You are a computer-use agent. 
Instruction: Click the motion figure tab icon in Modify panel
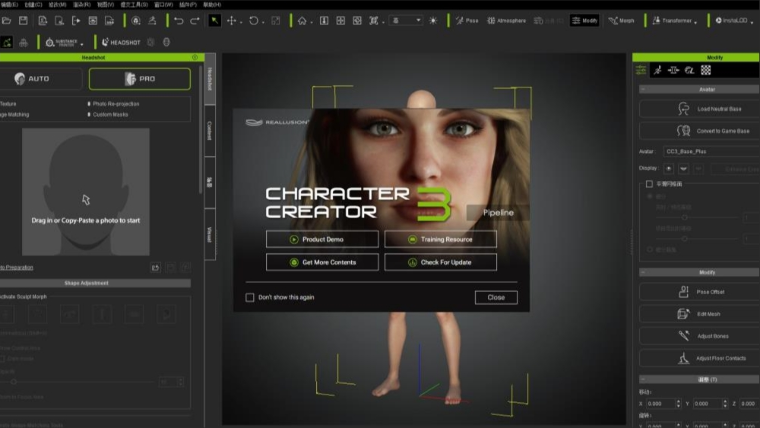click(657, 70)
